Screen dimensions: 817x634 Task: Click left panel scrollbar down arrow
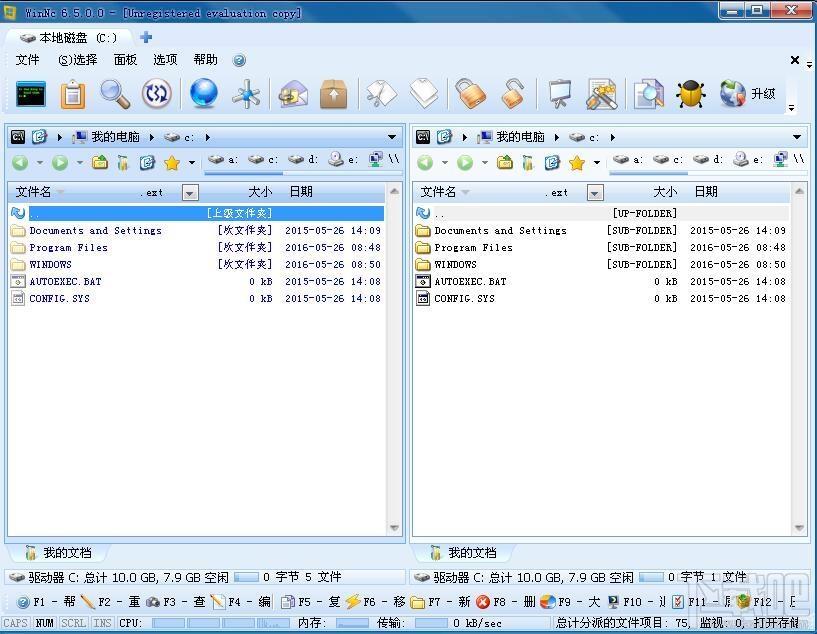tap(394, 528)
